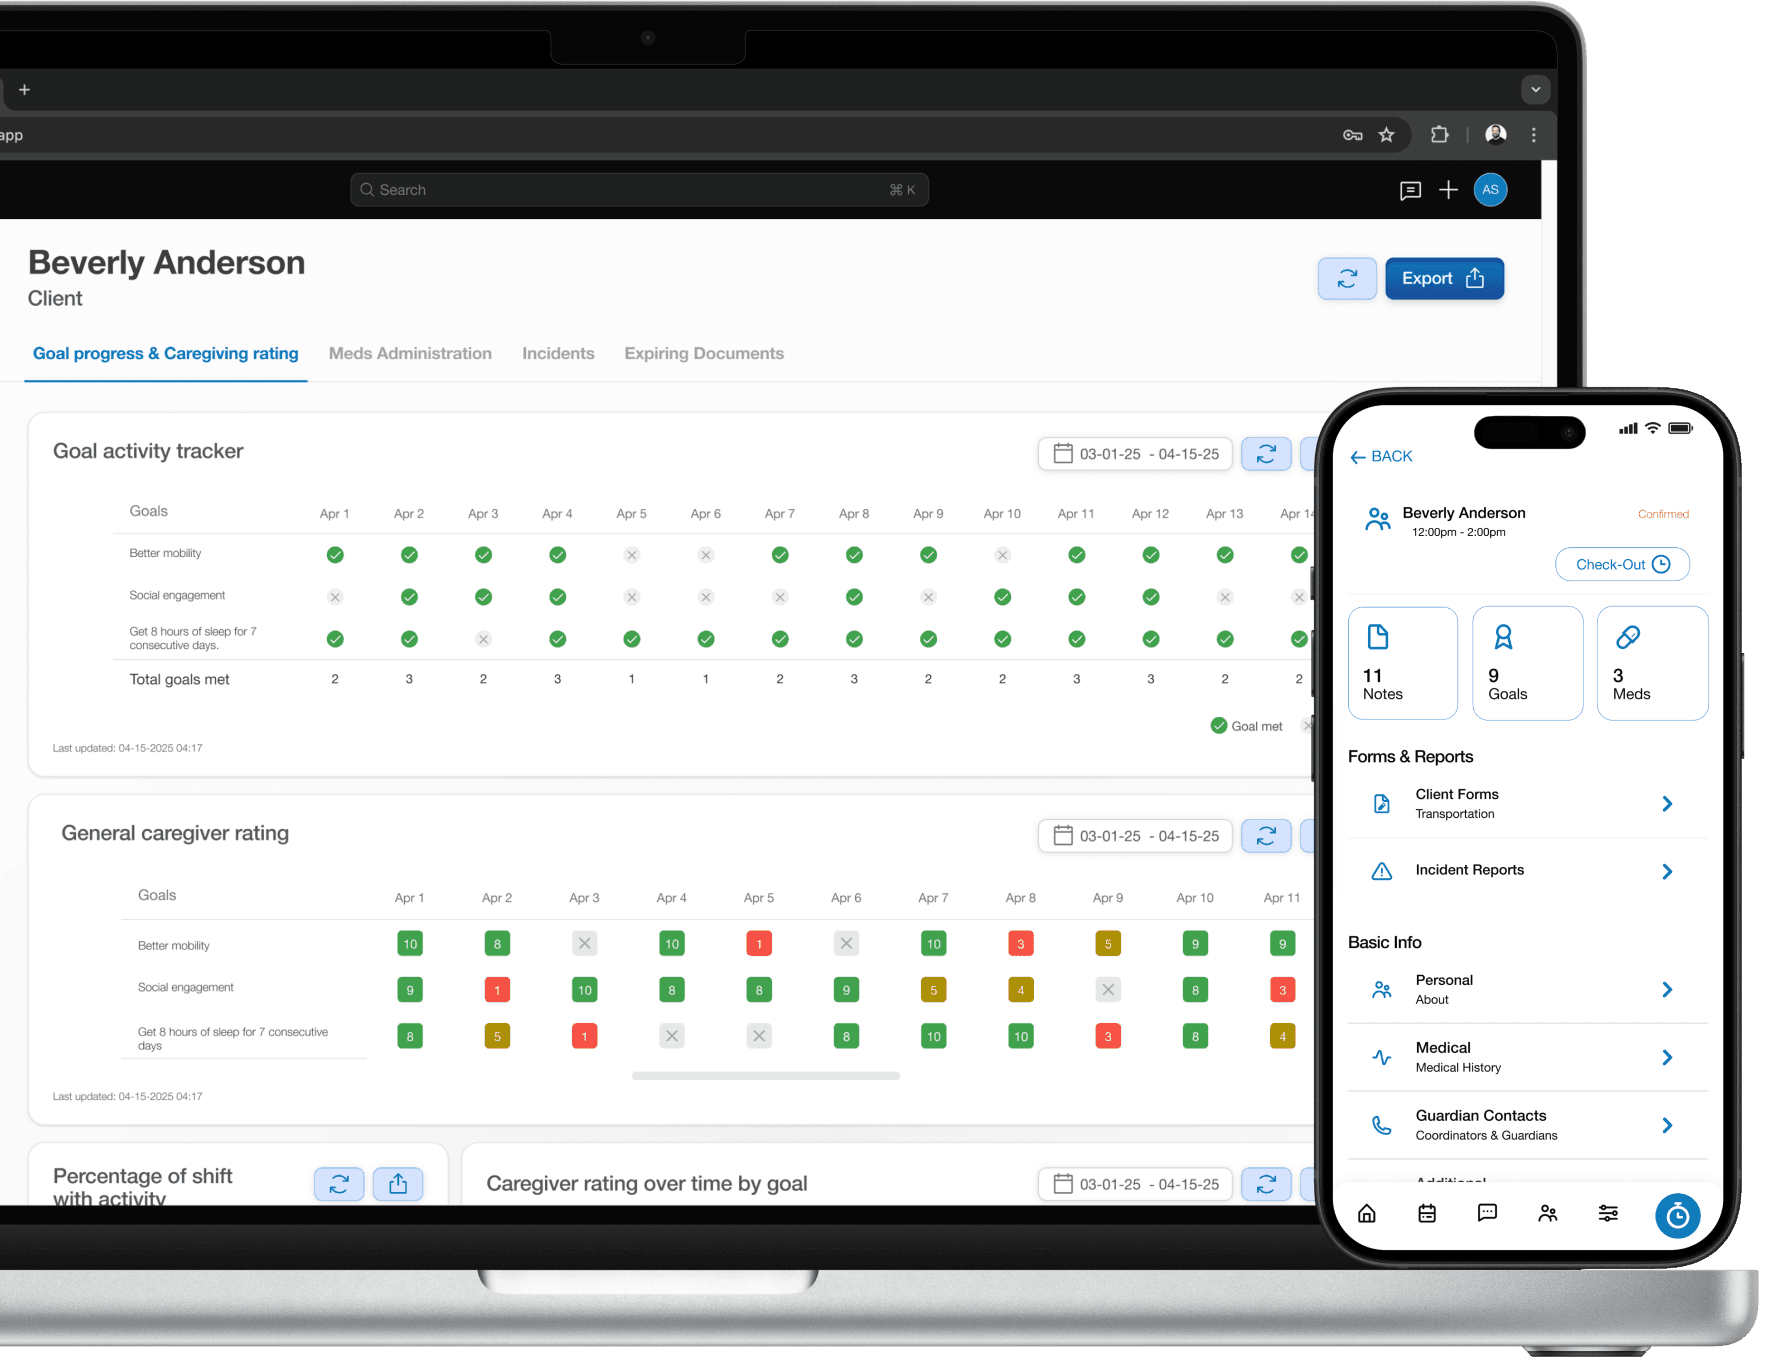Image resolution: width=1766 pixels, height=1358 pixels.
Task: Select Goal progress & Caregiving rating tab
Action: click(x=166, y=354)
